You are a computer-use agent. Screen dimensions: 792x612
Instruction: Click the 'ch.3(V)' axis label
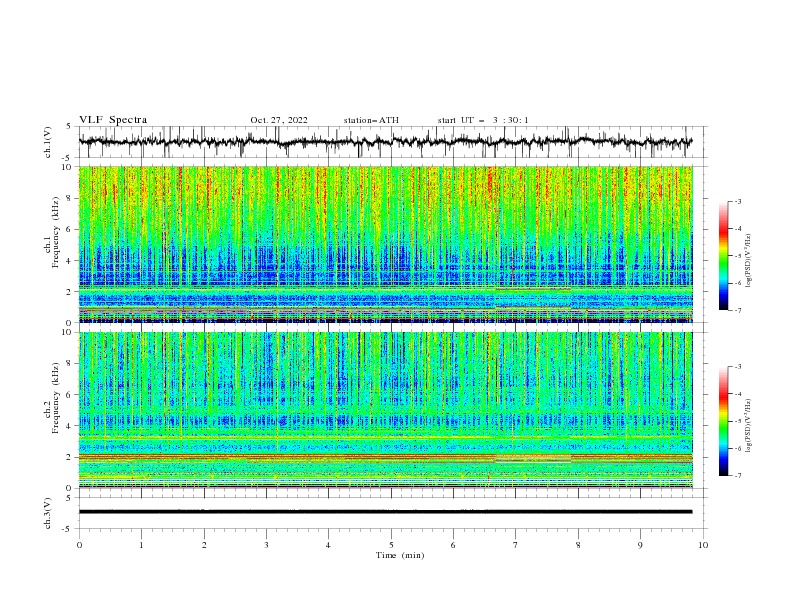click(x=48, y=513)
